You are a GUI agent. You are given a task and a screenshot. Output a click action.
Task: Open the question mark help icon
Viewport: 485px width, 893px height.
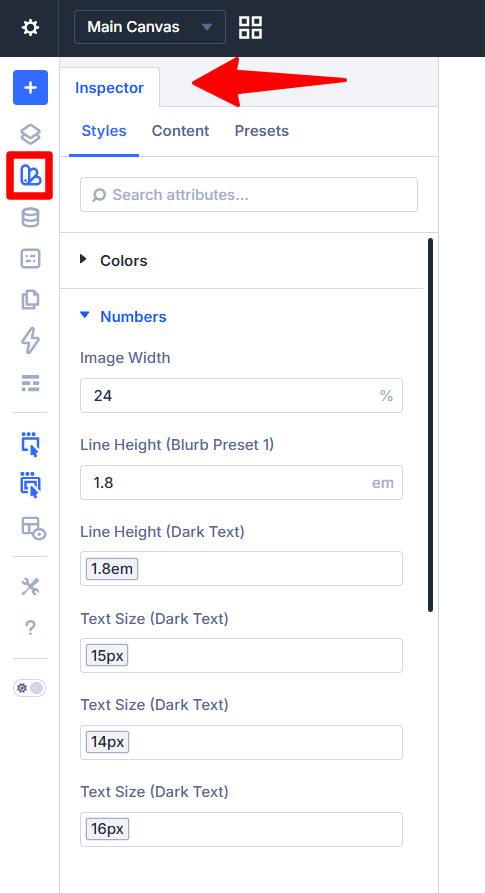(30, 628)
